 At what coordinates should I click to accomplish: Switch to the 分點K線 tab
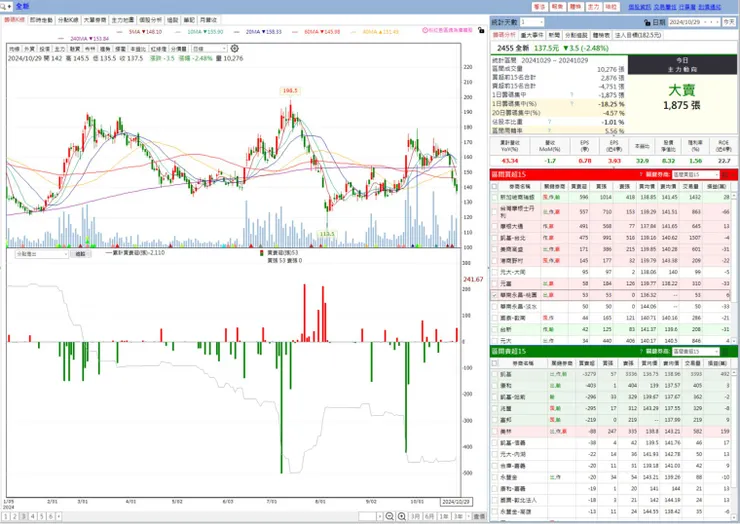(68, 20)
